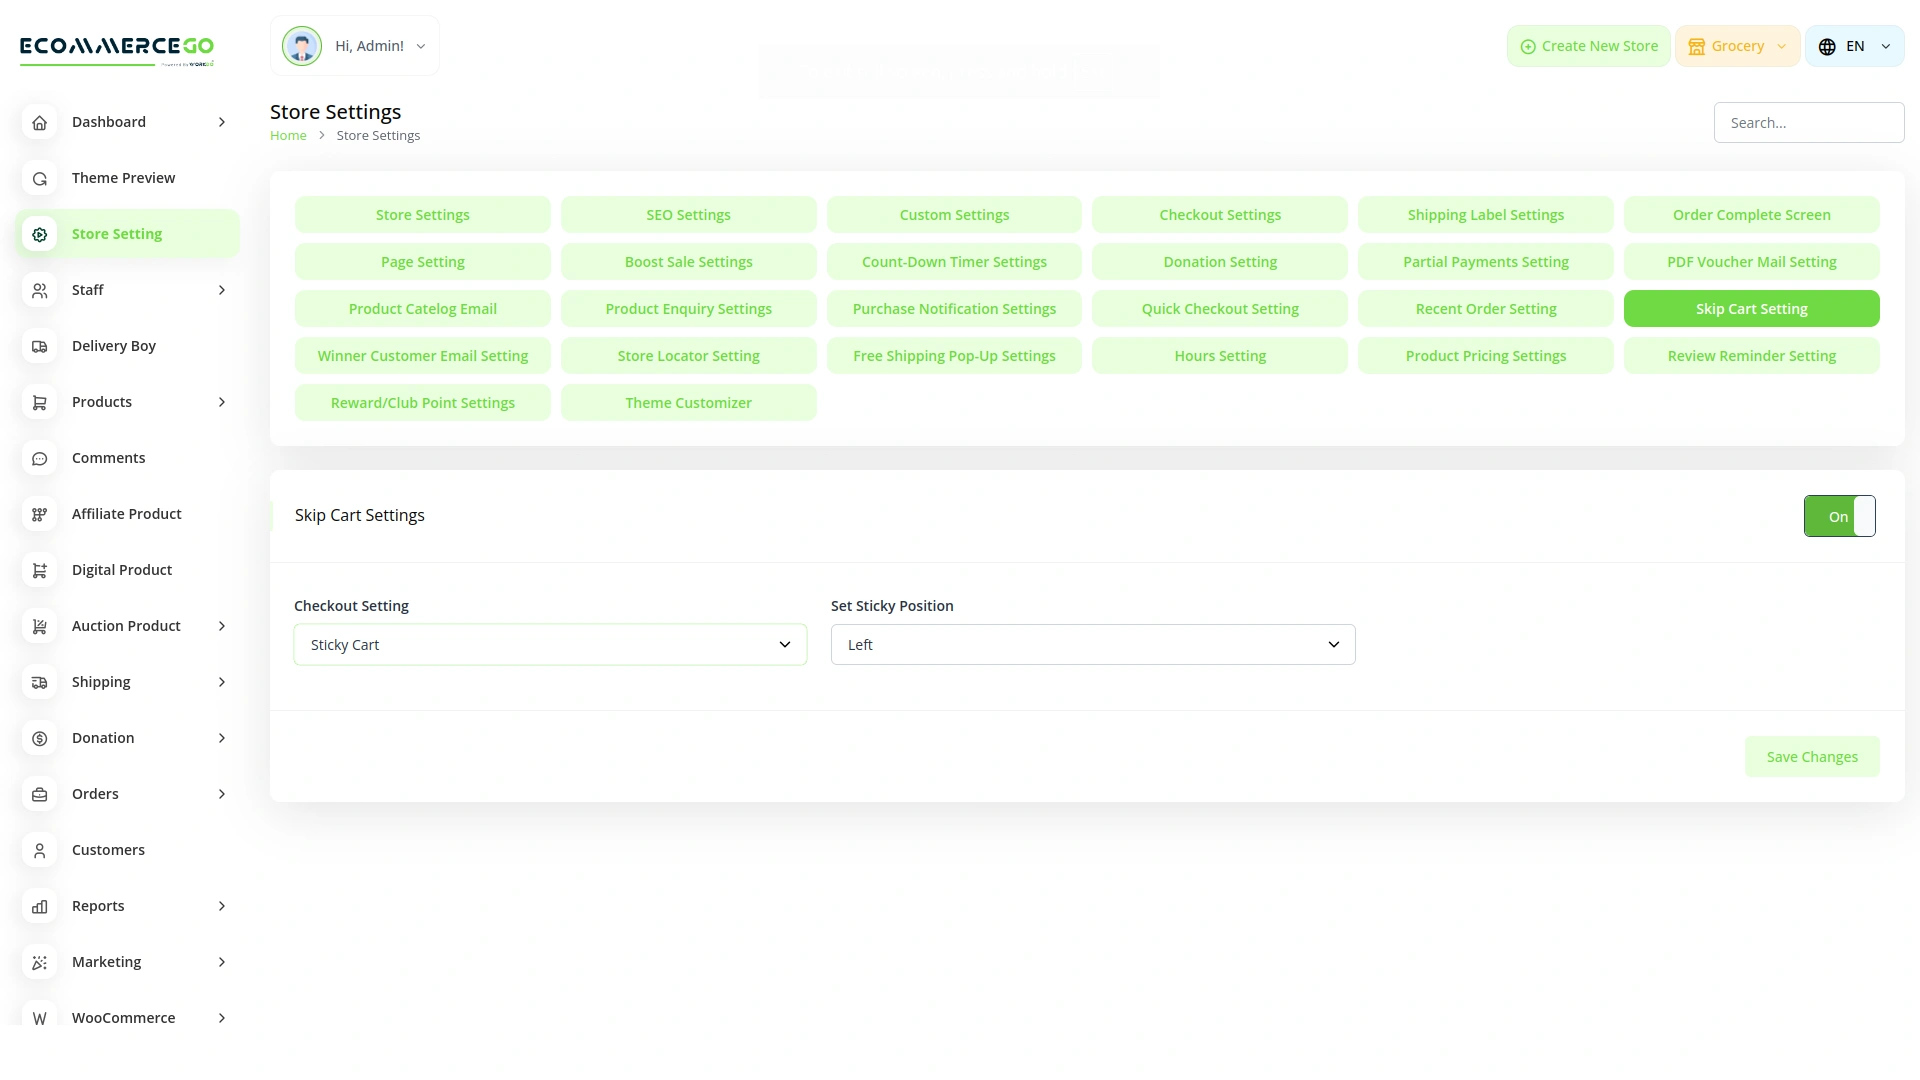Expand the Products sidebar submenu

[x=221, y=402]
